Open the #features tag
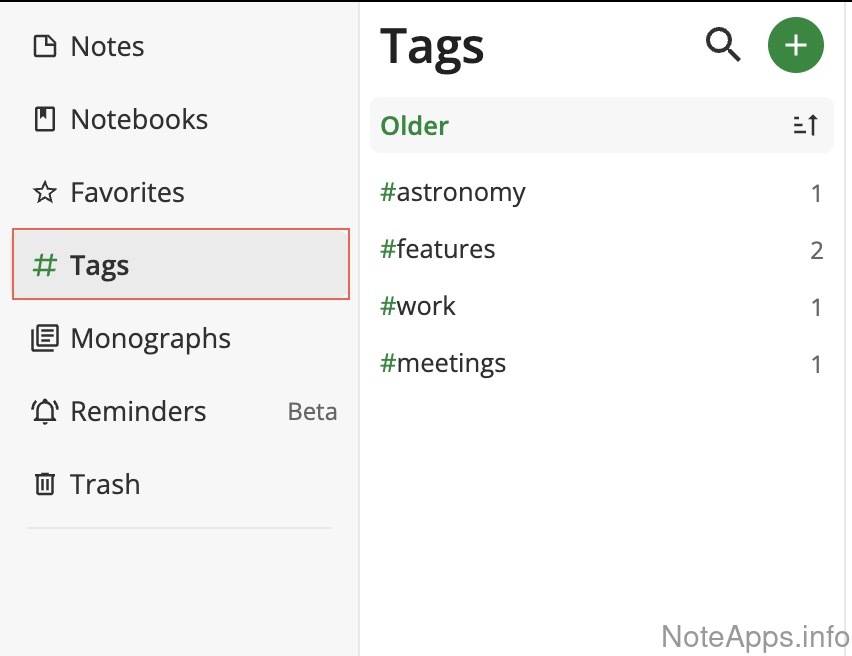The height and width of the screenshot is (656, 852). click(438, 249)
